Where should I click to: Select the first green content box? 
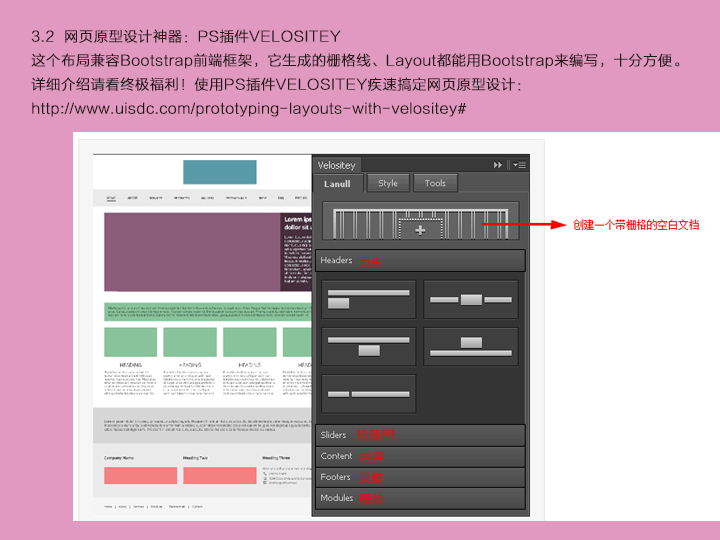(x=130, y=342)
